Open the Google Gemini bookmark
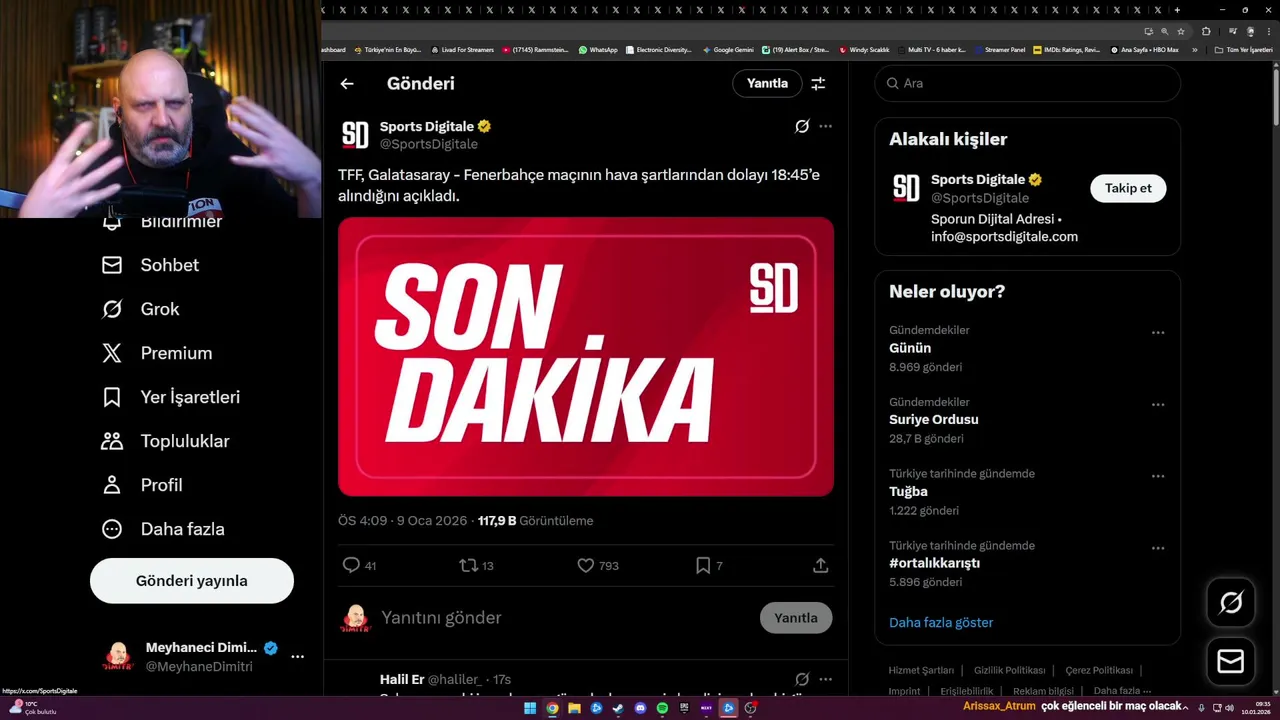Image resolution: width=1280 pixels, height=720 pixels. pos(728,49)
